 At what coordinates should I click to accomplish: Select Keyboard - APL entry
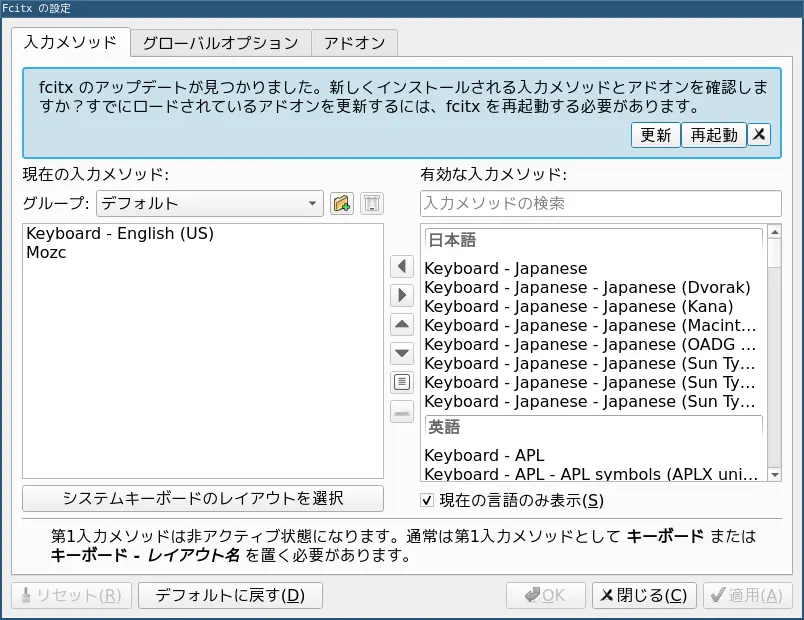[x=594, y=455]
